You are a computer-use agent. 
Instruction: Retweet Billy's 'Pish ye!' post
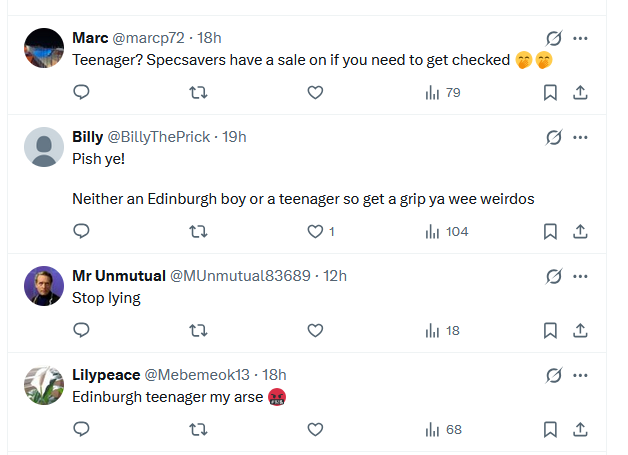tap(198, 231)
